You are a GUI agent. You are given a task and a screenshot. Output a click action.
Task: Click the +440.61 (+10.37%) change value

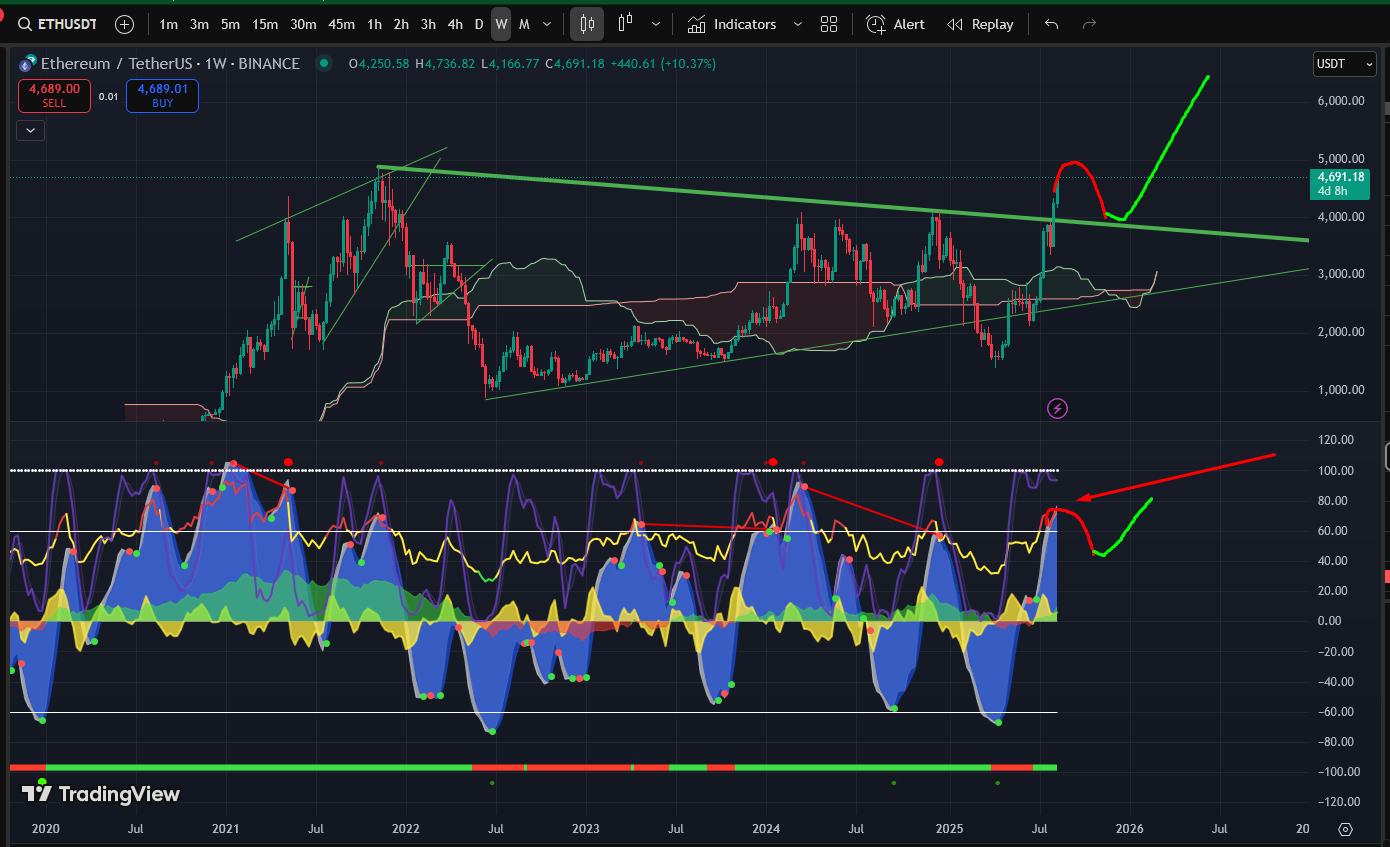pyautogui.click(x=664, y=64)
